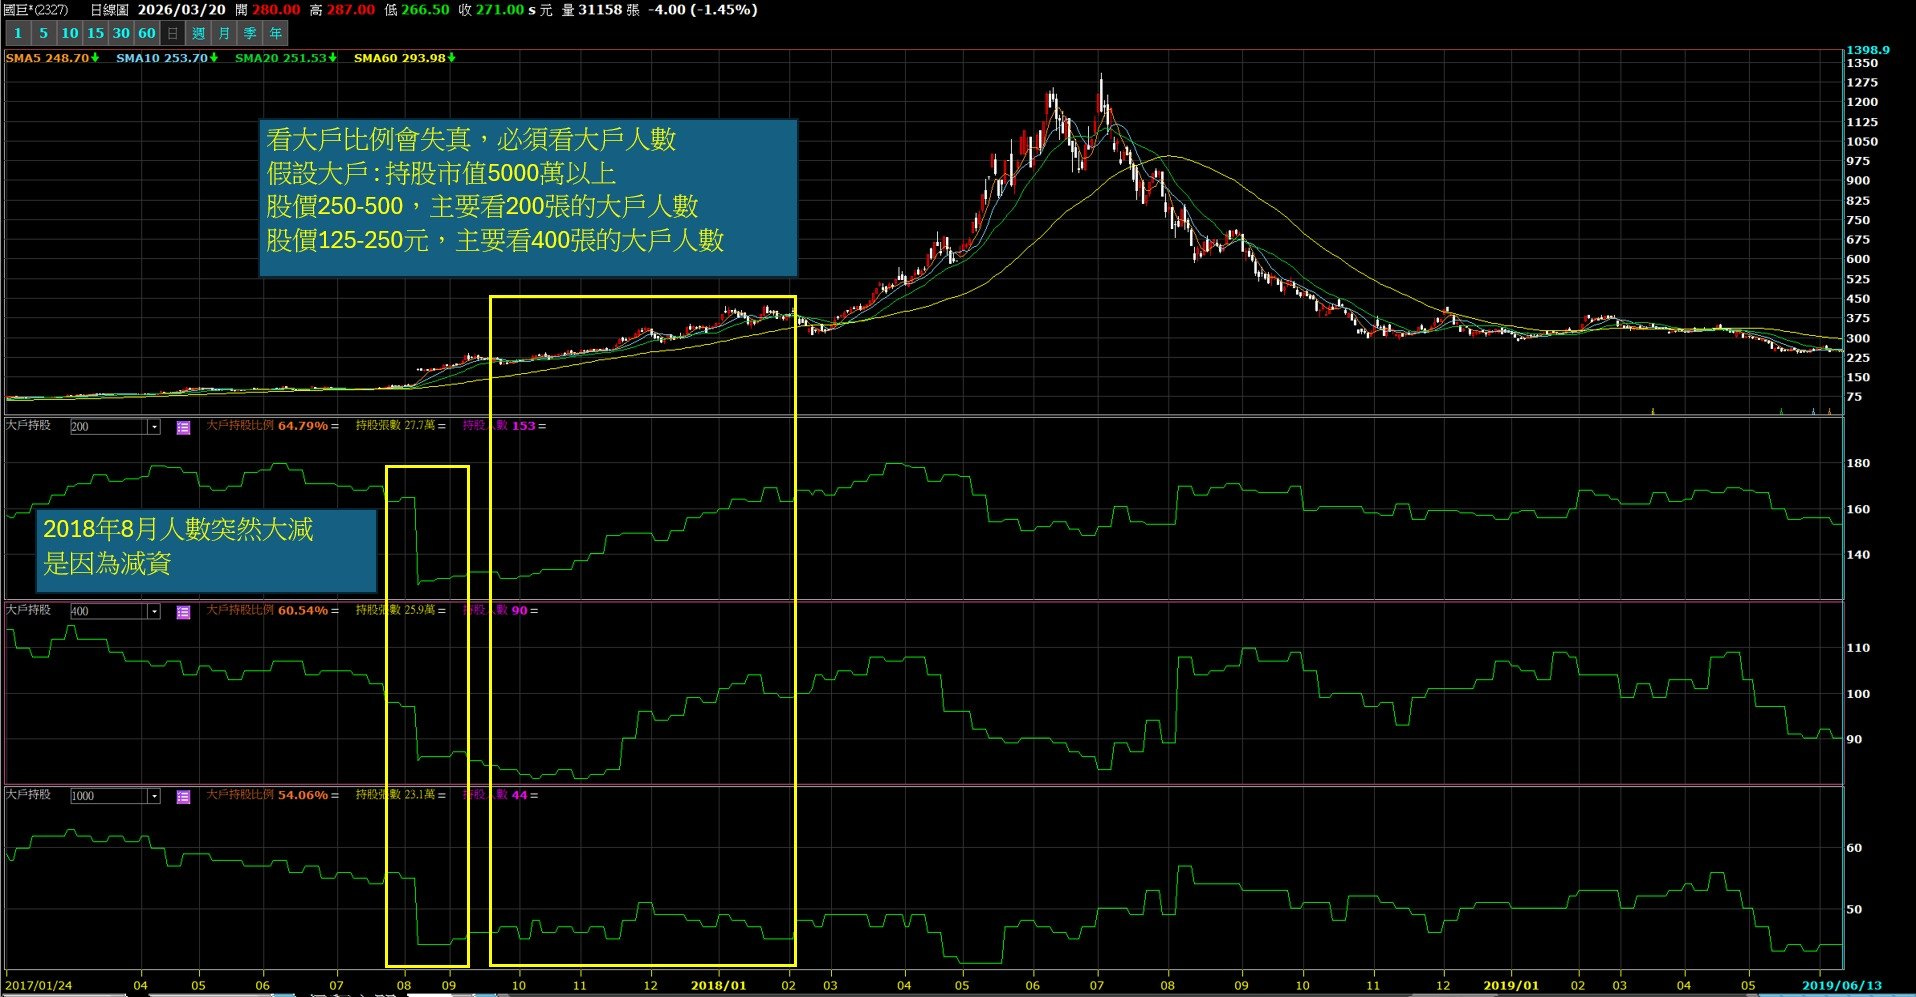This screenshot has height=997, width=1916.
Task: Select the daily (日) period toggle
Action: point(173,33)
